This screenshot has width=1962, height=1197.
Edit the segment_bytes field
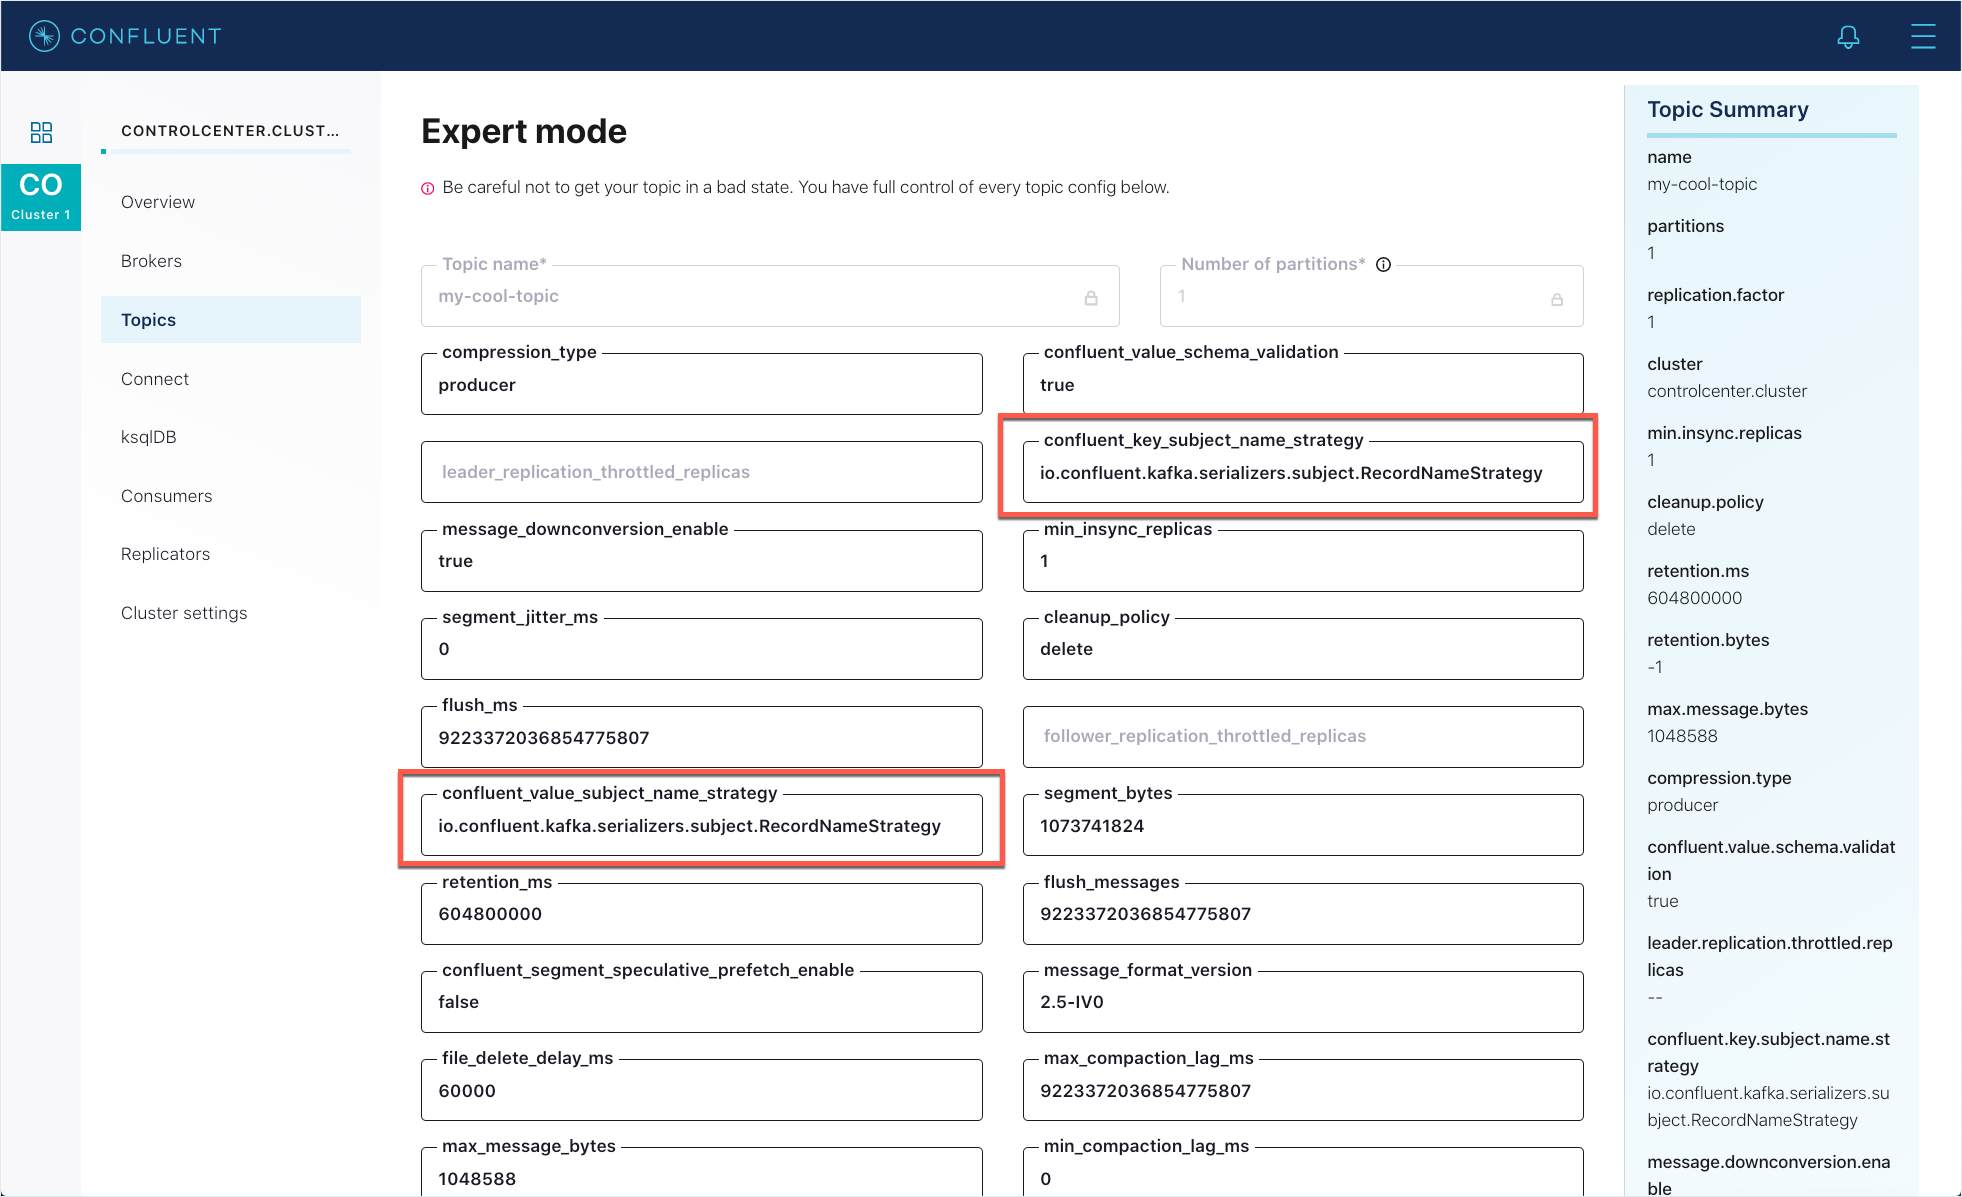click(1303, 826)
